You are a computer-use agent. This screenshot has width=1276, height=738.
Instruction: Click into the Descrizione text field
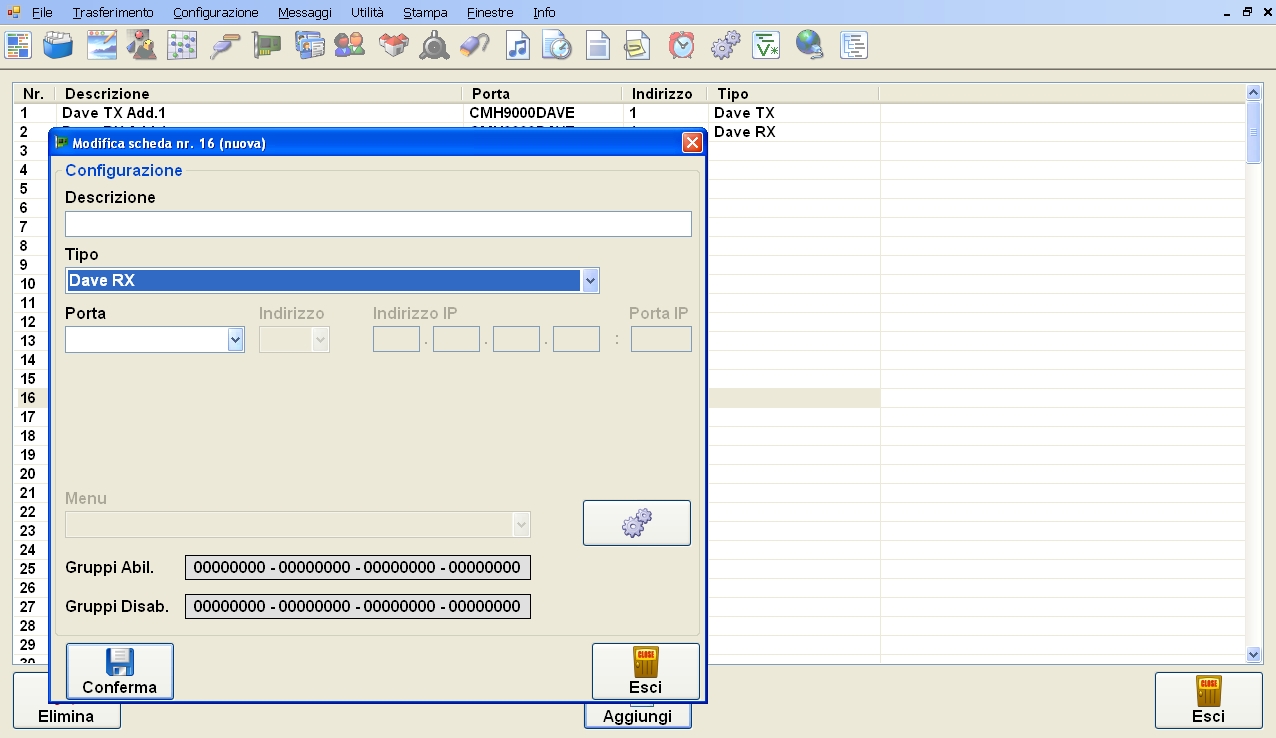point(378,224)
